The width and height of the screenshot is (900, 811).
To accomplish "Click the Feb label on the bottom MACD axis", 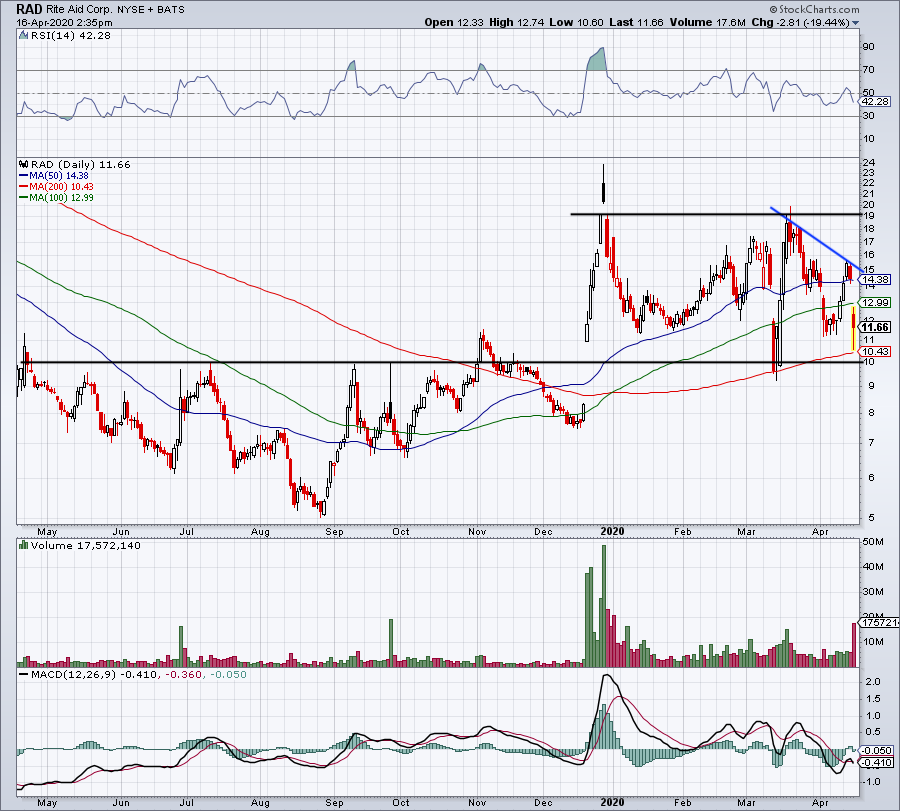I will (682, 802).
